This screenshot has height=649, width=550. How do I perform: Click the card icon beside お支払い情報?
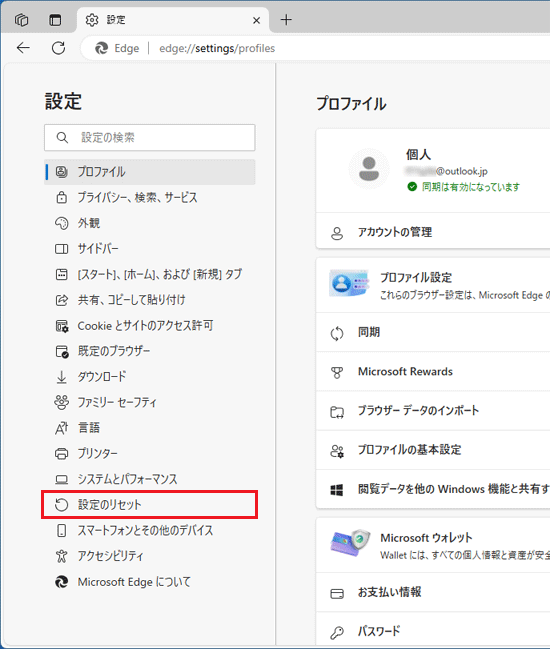337,594
